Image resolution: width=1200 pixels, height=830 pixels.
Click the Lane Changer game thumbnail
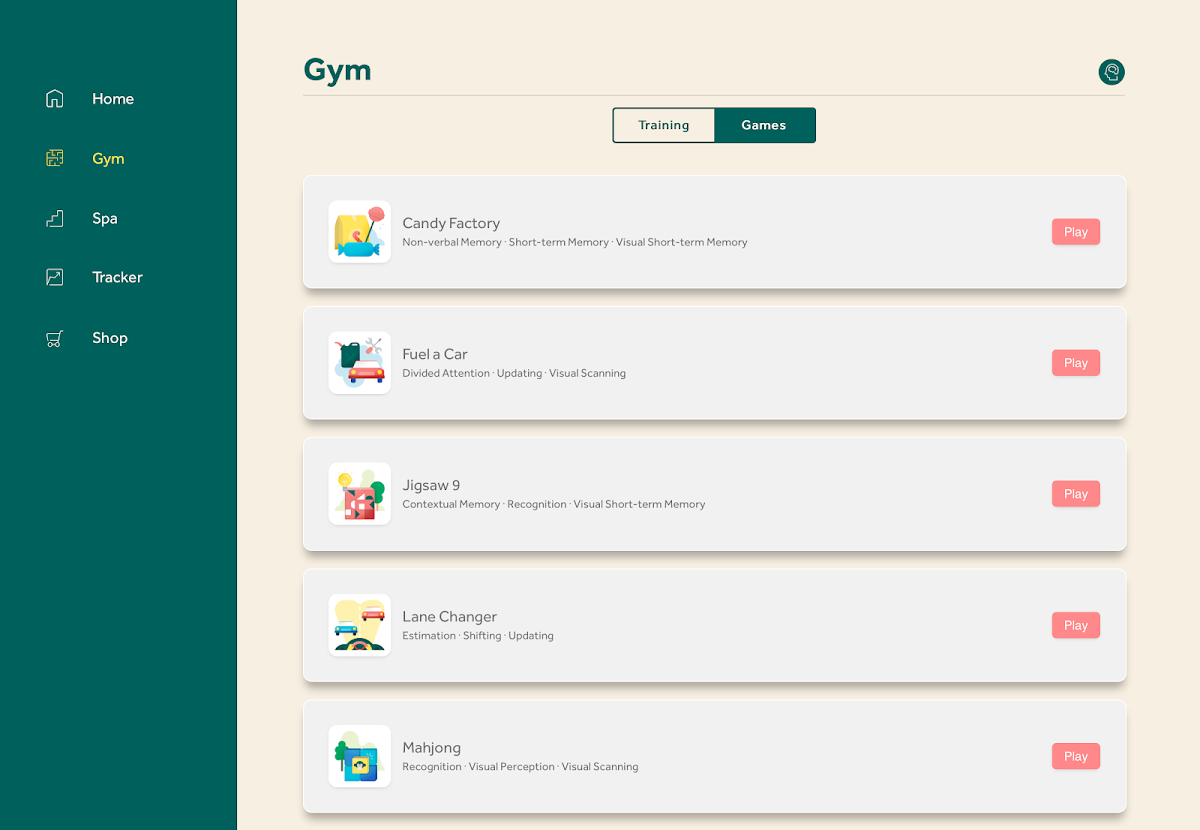pos(360,625)
